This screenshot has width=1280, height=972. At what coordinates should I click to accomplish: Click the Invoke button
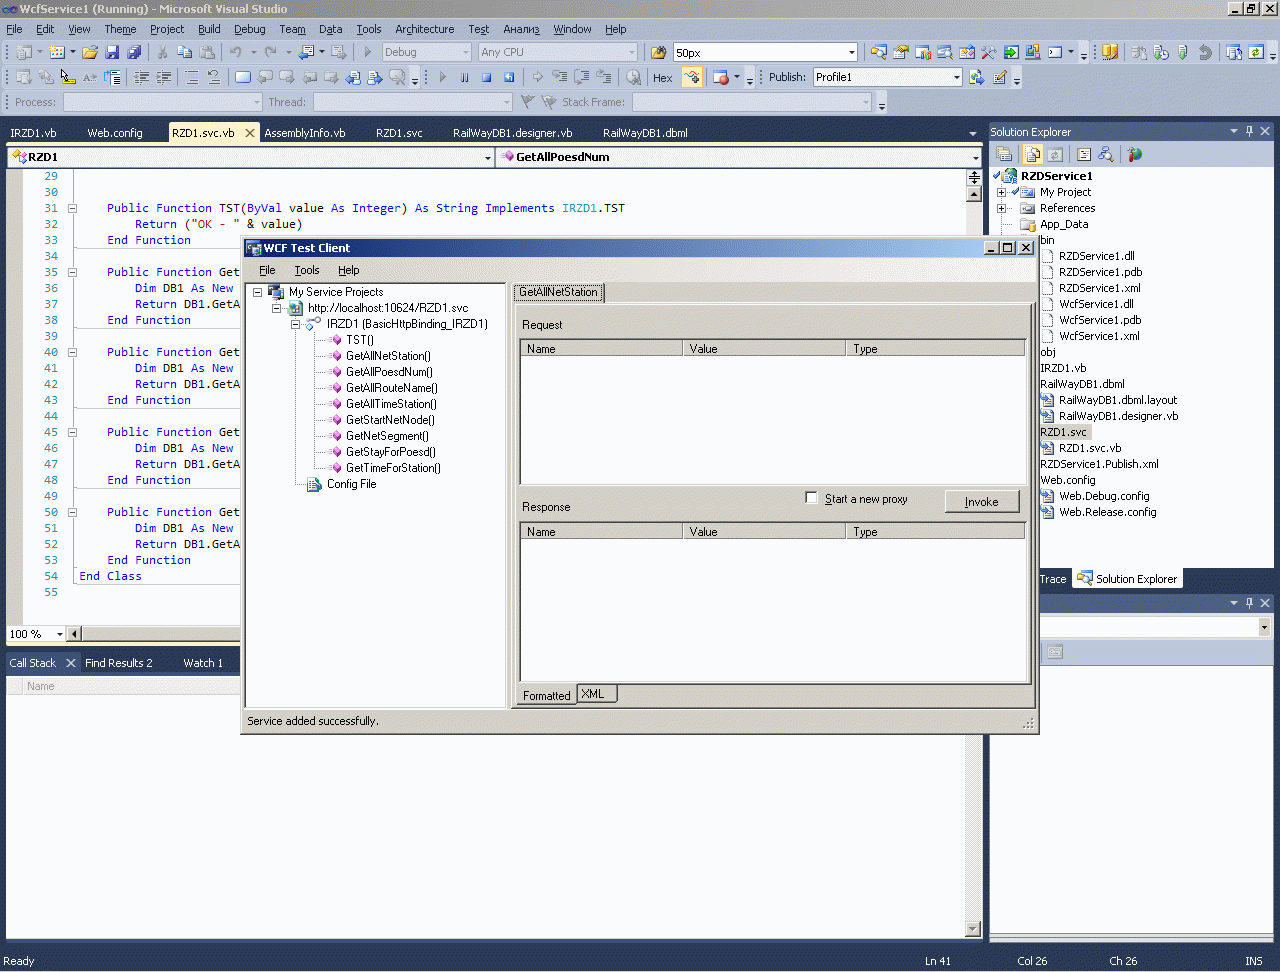coord(981,502)
